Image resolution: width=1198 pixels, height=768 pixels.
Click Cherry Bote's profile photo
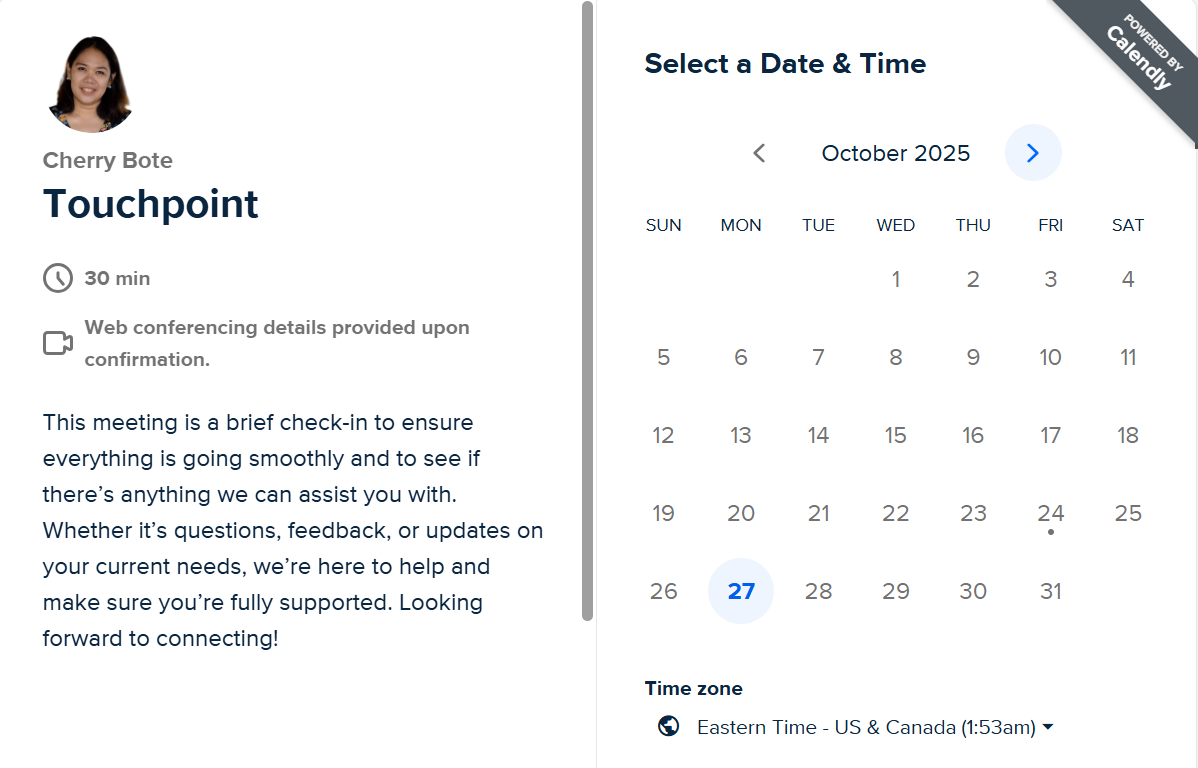click(x=91, y=84)
